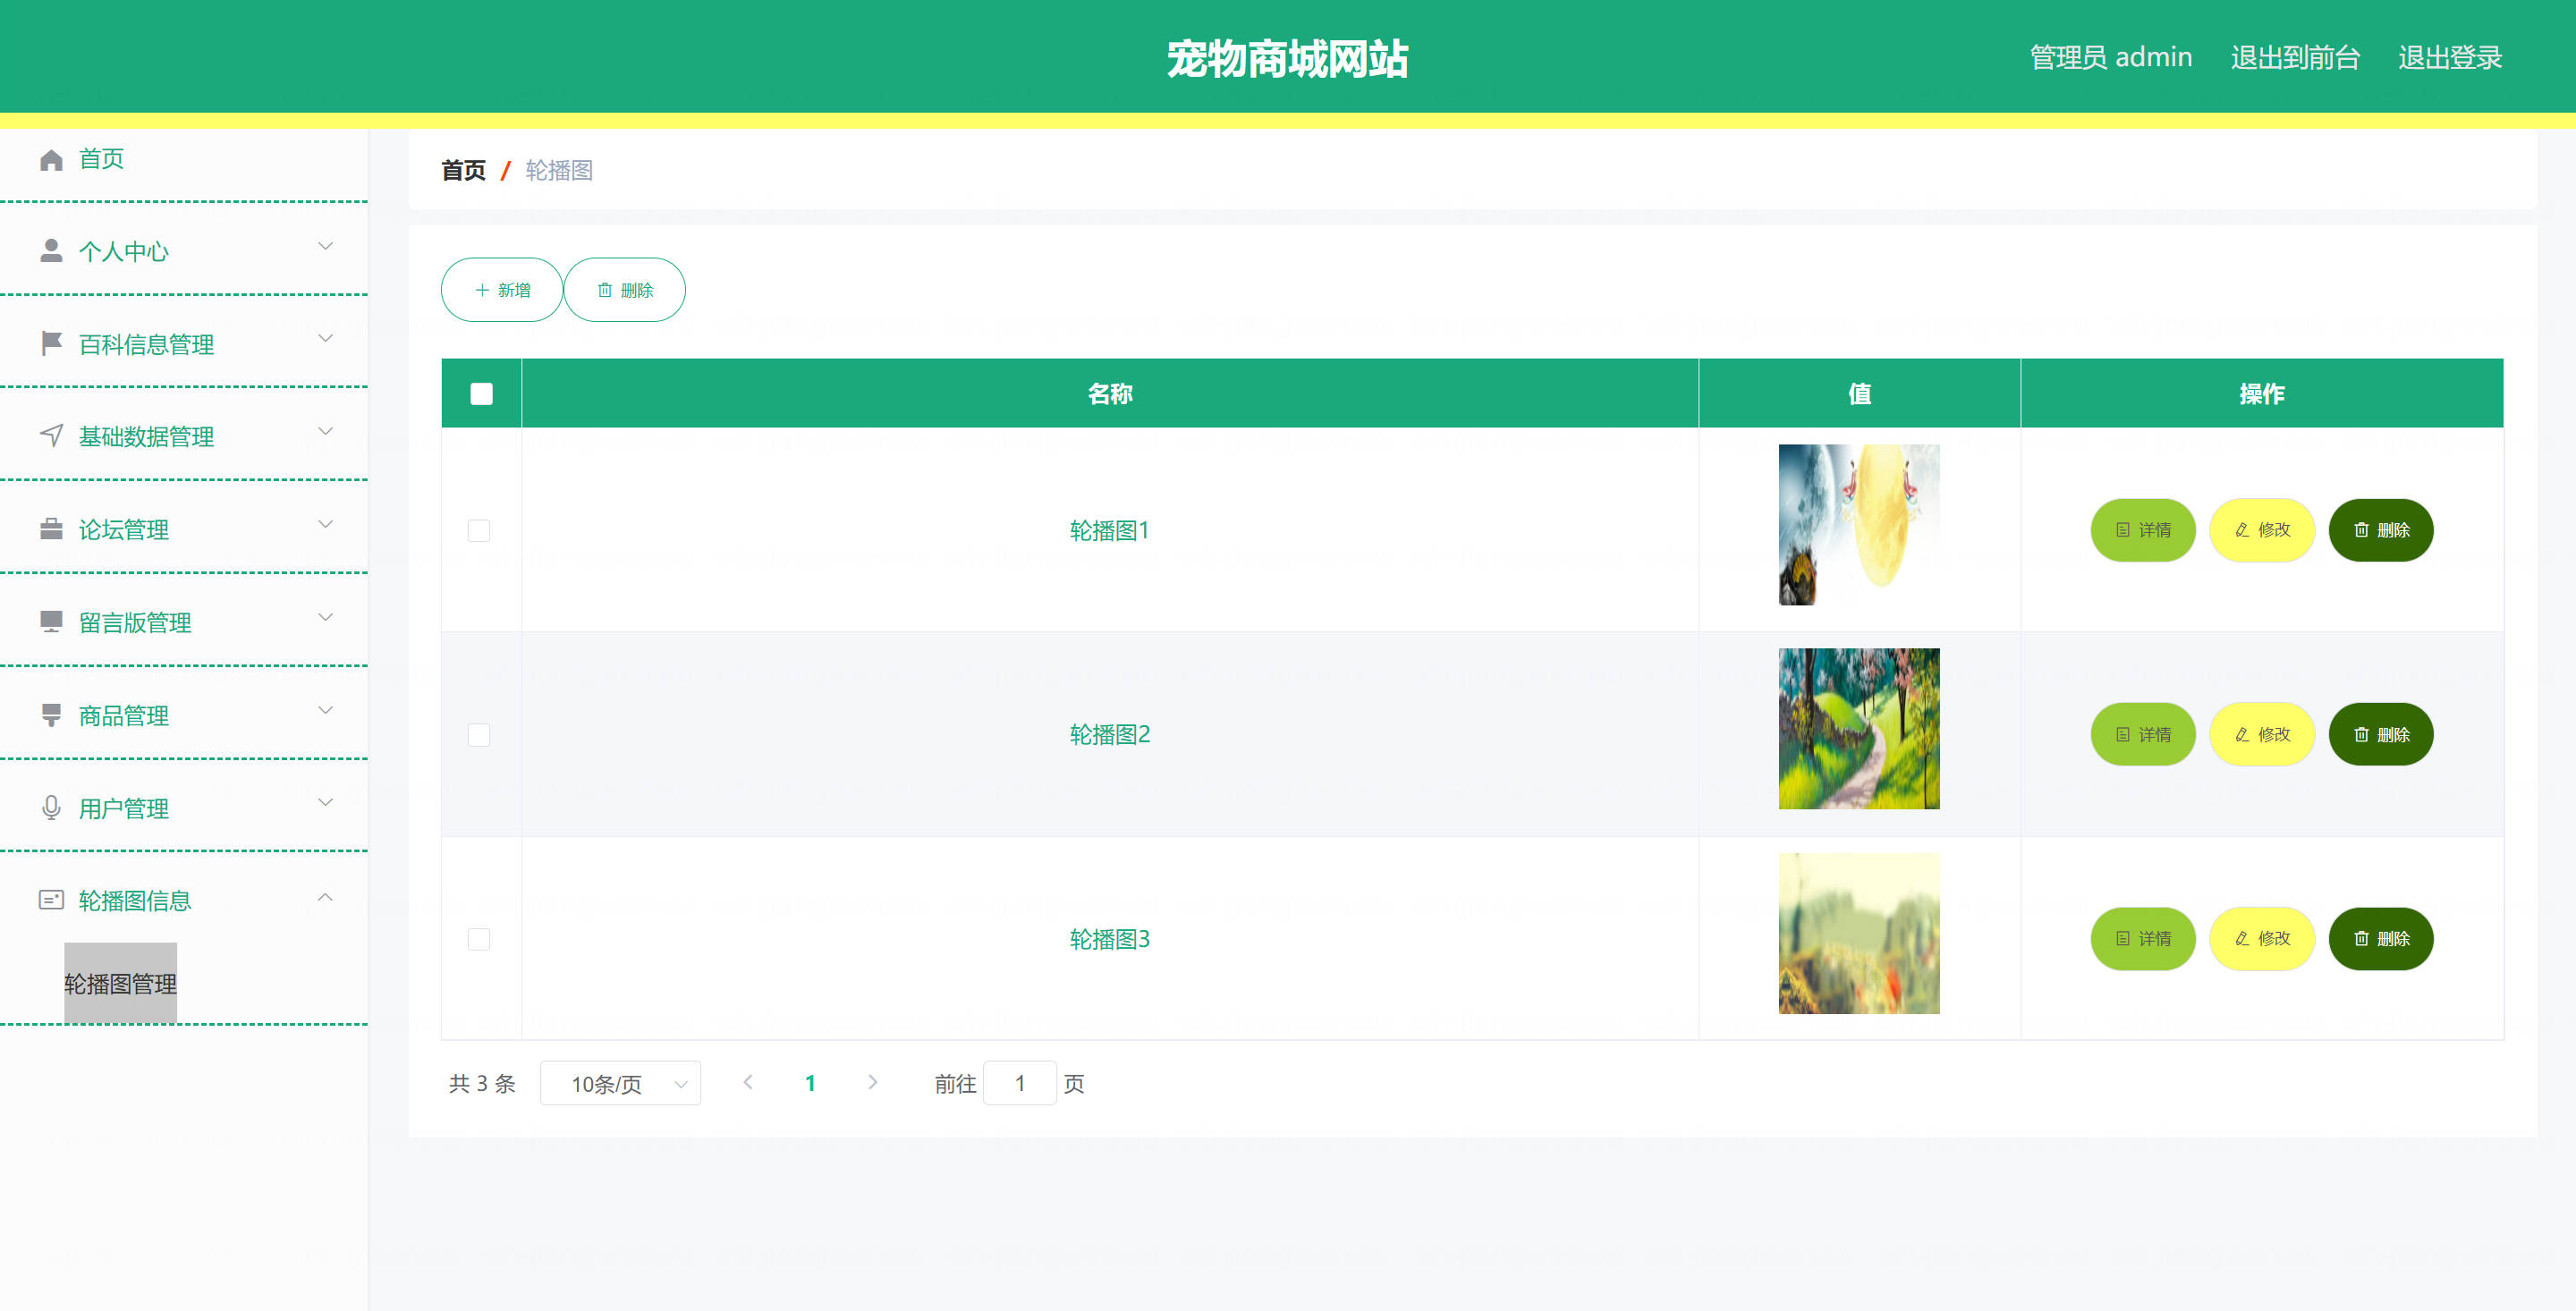The height and width of the screenshot is (1311, 2576).
Task: Open the 10条/页 page size dropdown
Action: tap(620, 1083)
